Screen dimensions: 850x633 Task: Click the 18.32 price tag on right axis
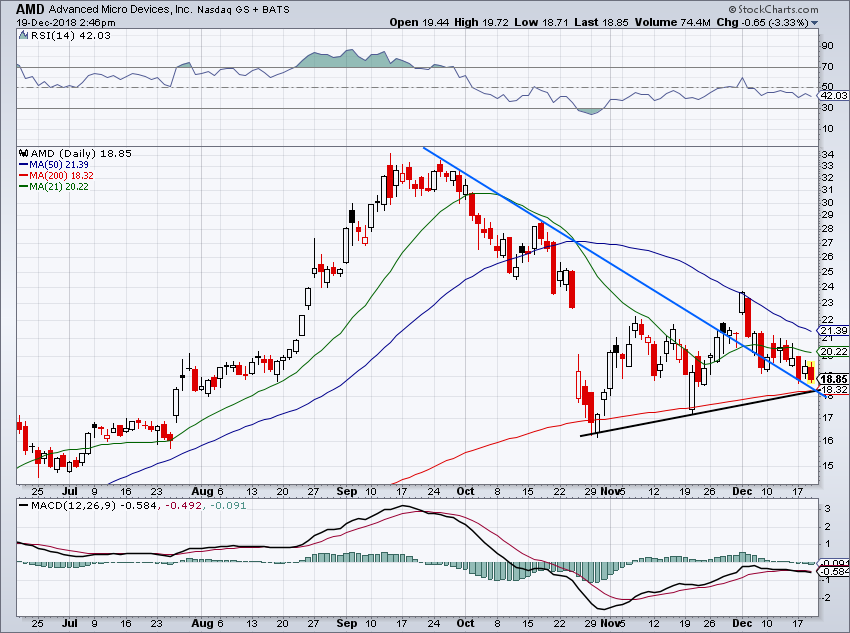tap(834, 390)
